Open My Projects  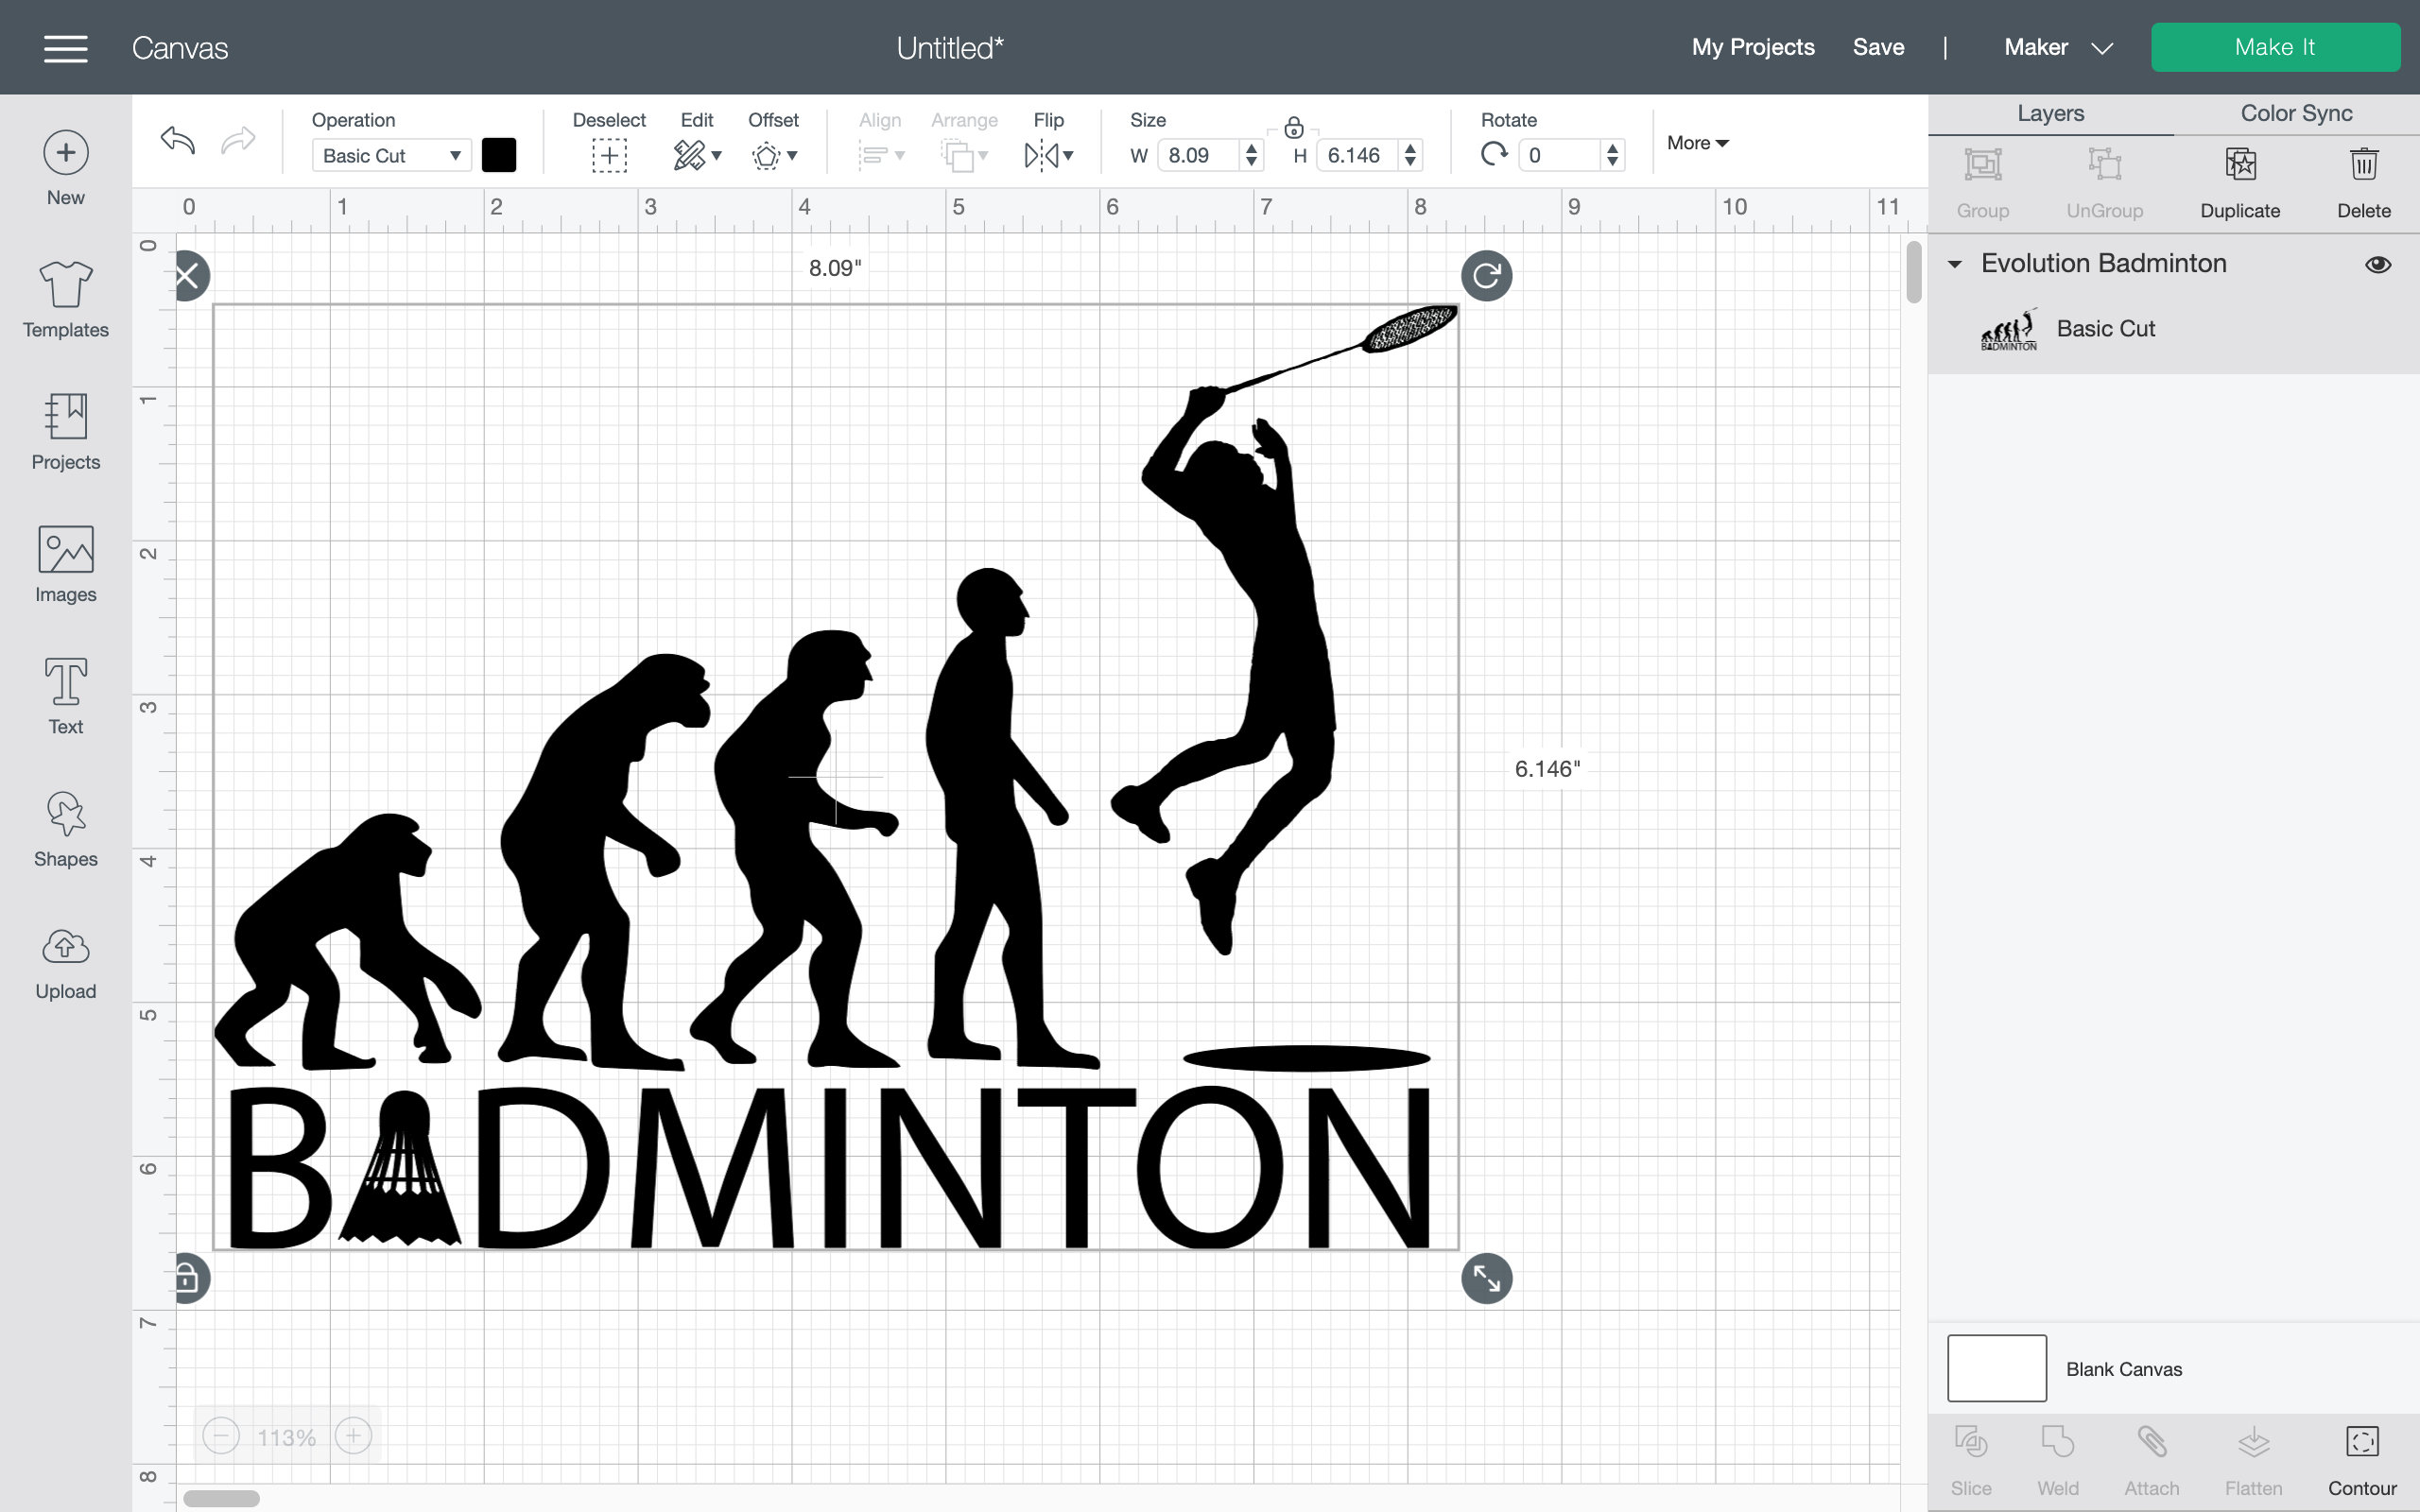point(1752,46)
